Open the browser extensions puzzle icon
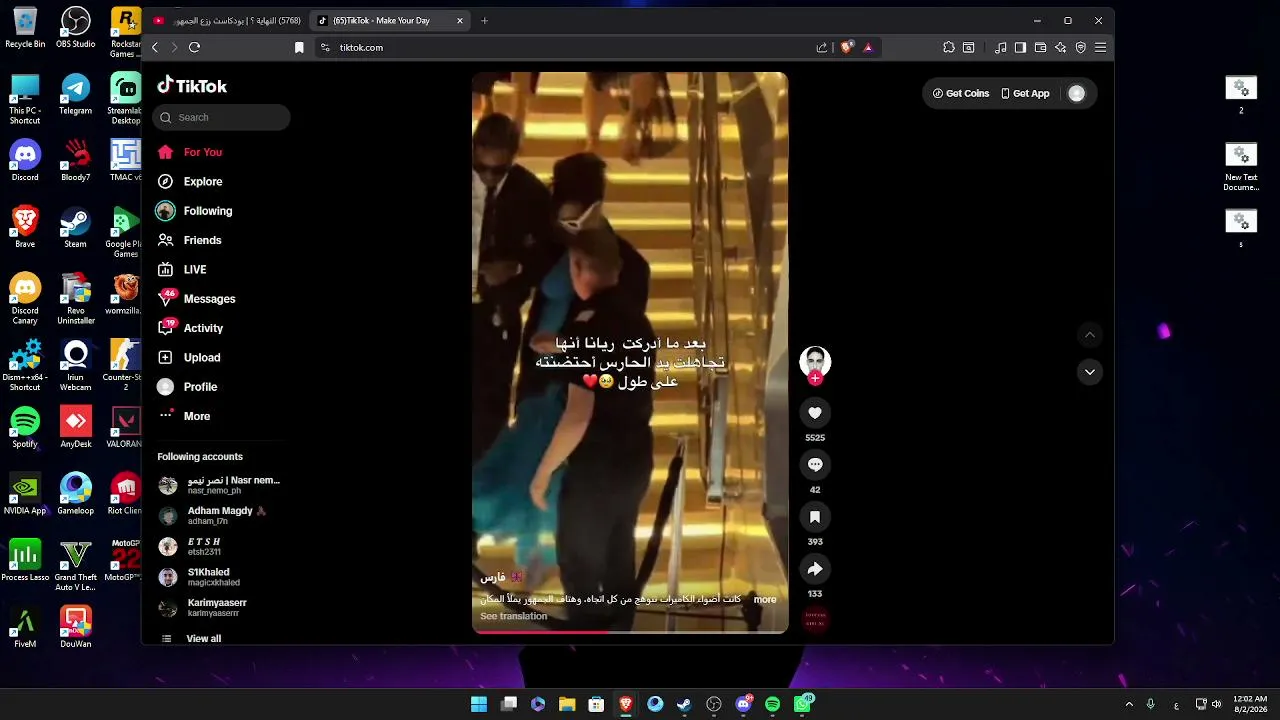Viewport: 1280px width, 720px height. pos(949,47)
